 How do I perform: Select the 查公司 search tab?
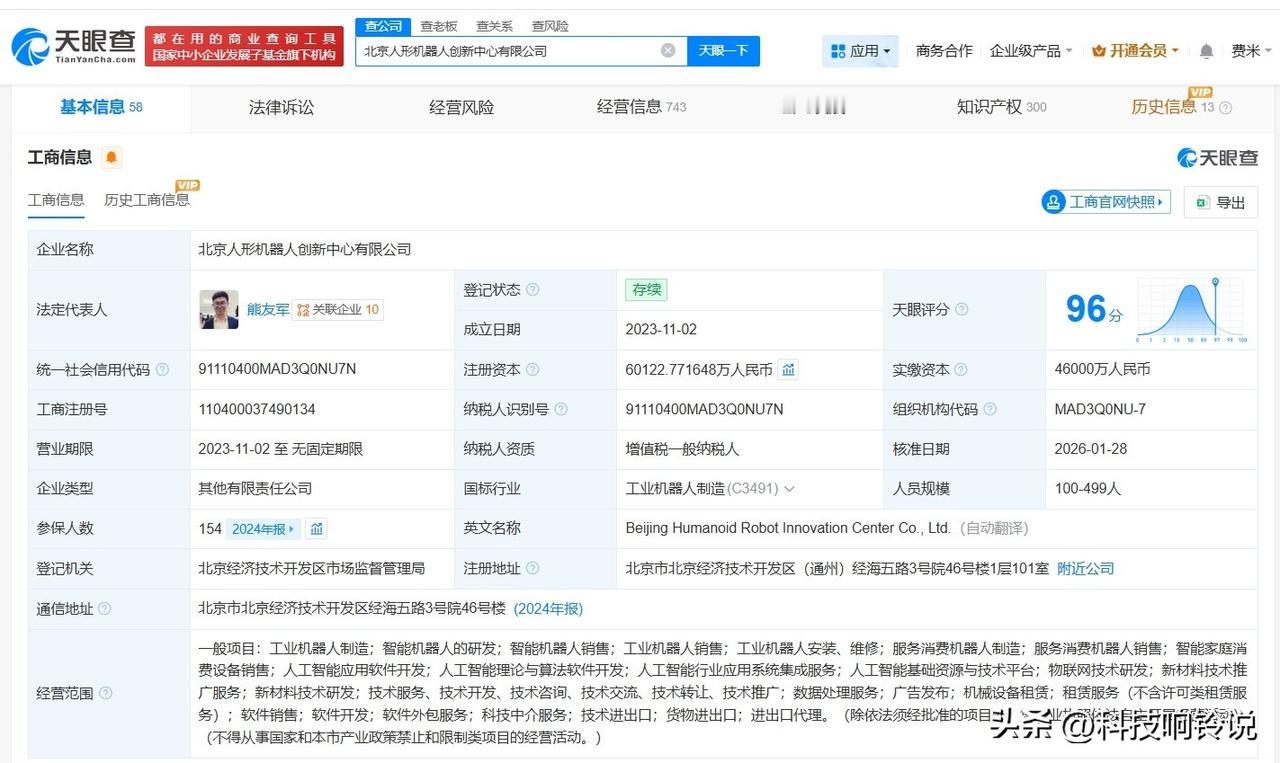[383, 26]
